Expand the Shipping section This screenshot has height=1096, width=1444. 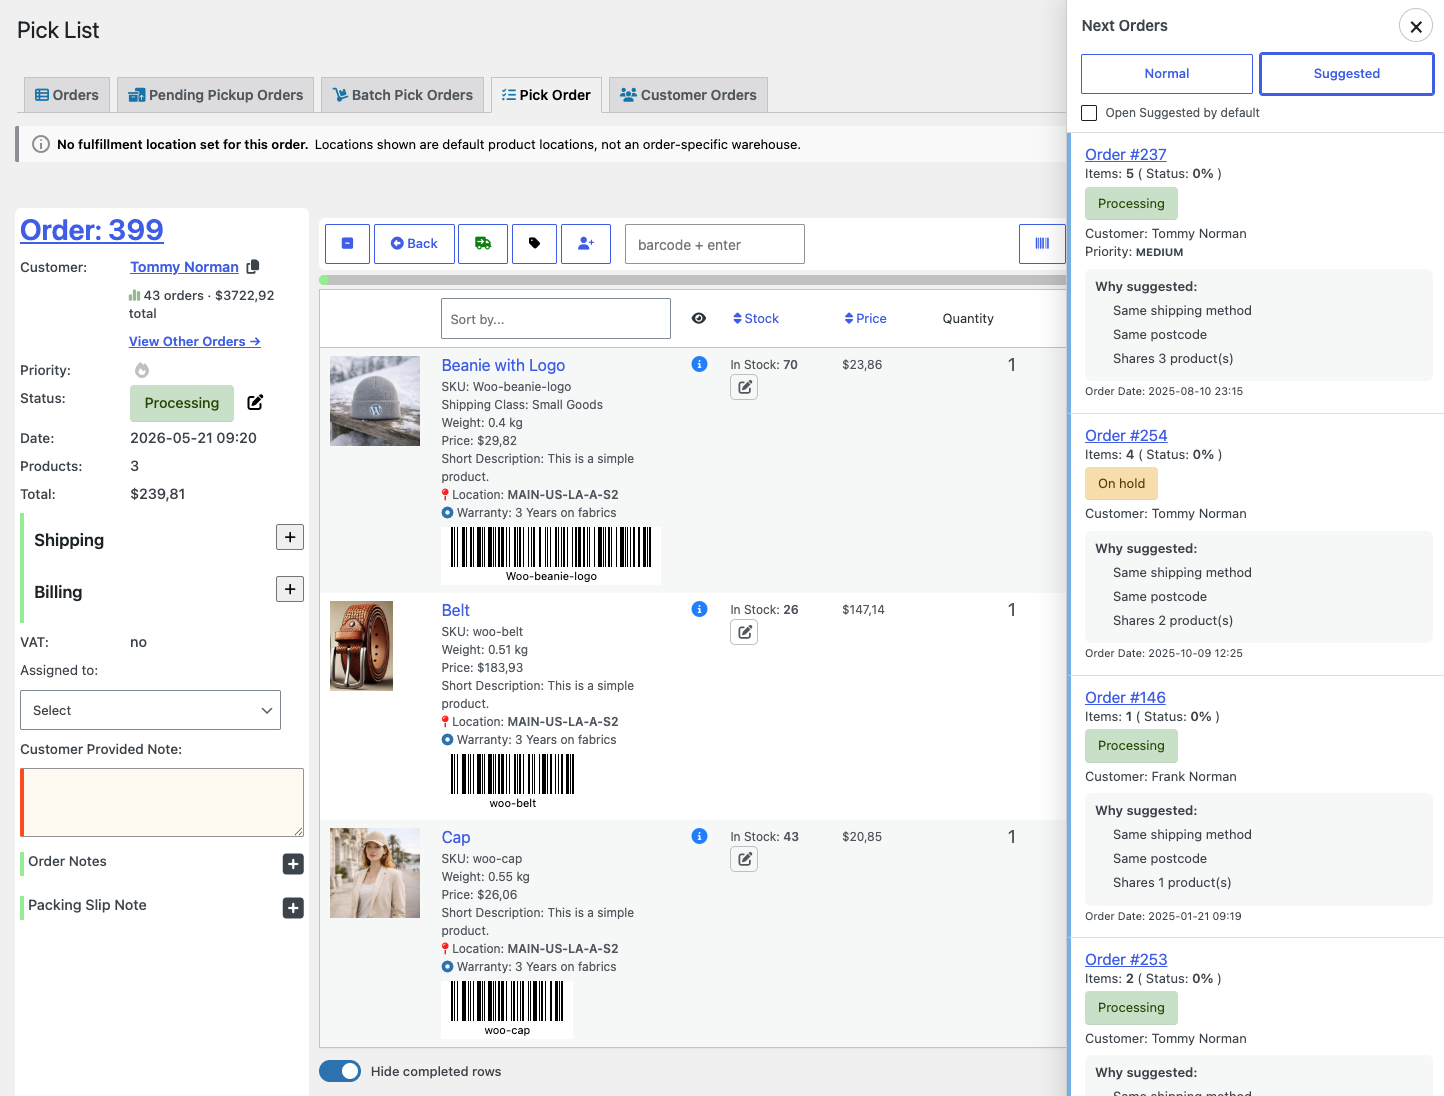coord(290,537)
